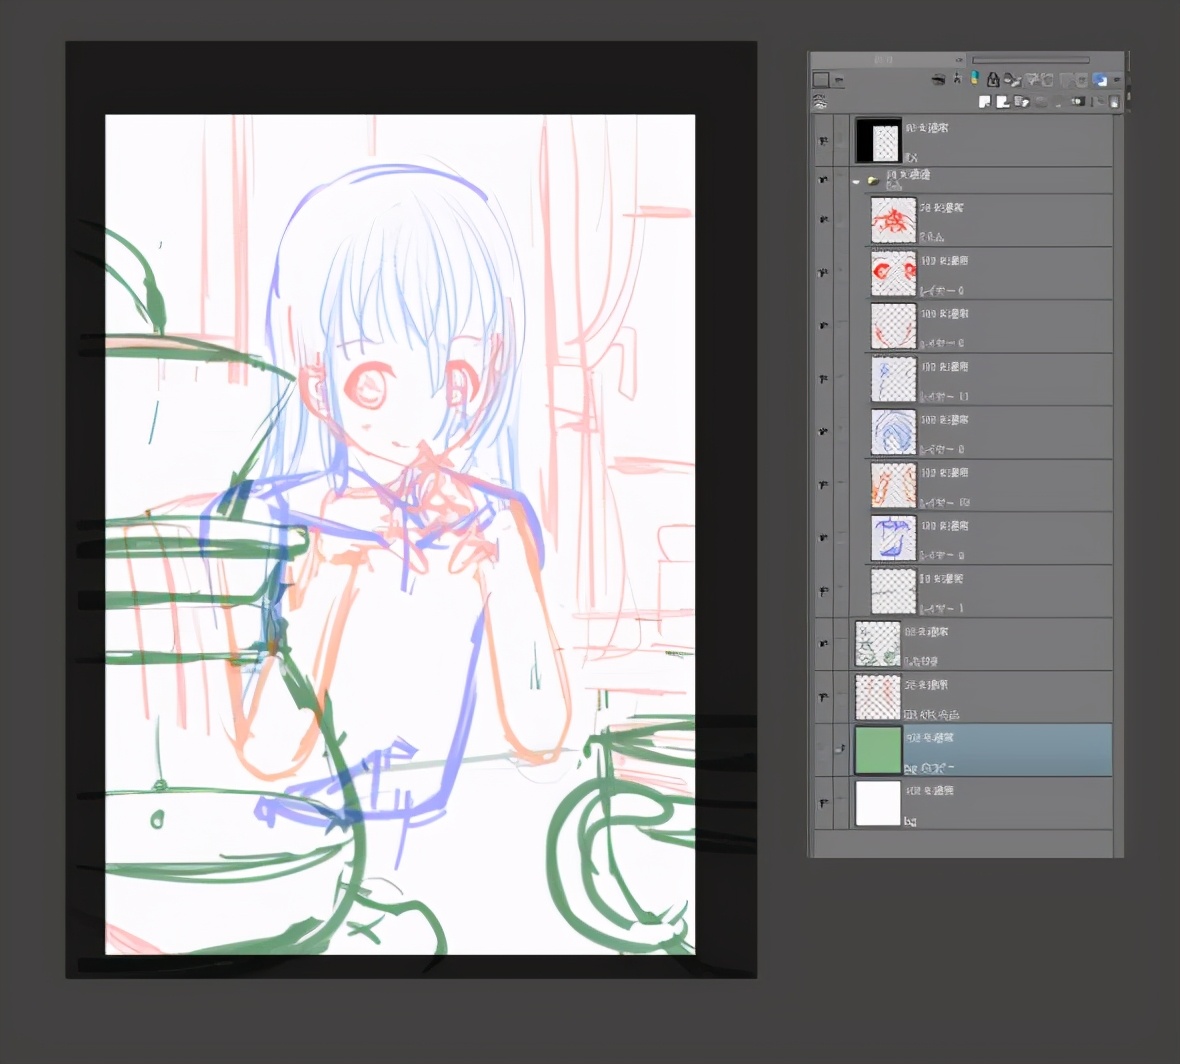Collapse the layer folder with arrow

(856, 181)
